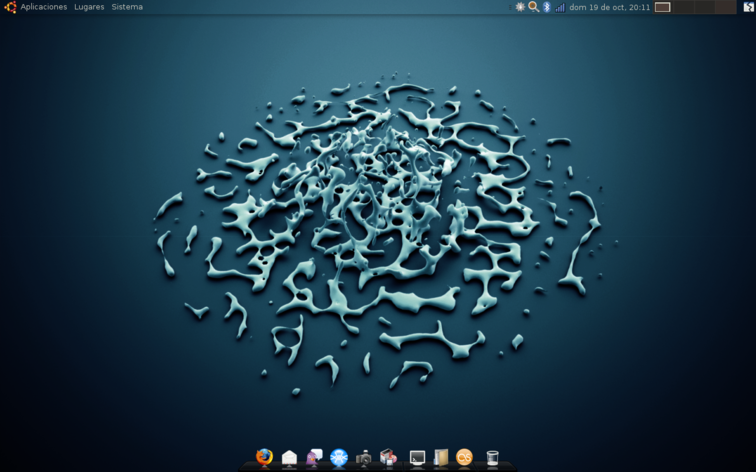756x472 pixels.
Task: Open the Sistema menu
Action: pos(127,7)
